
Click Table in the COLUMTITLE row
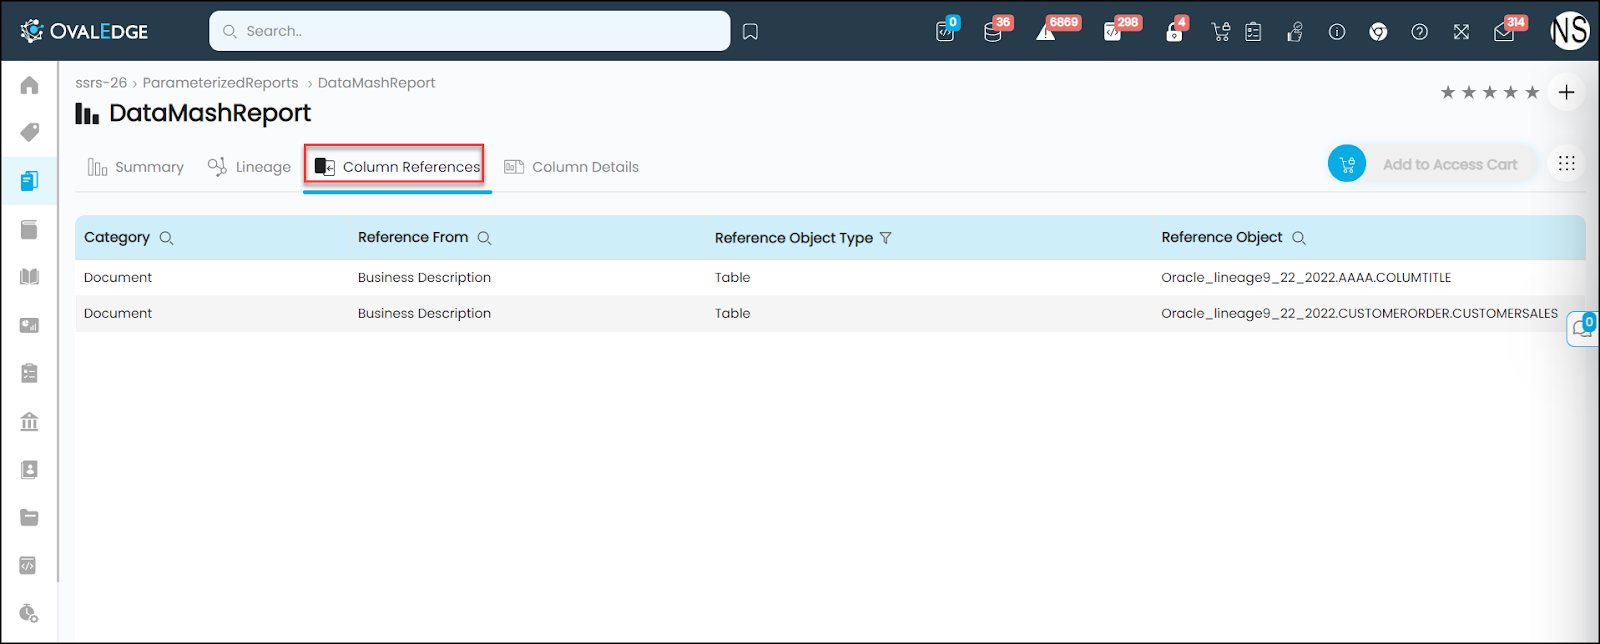click(x=732, y=278)
